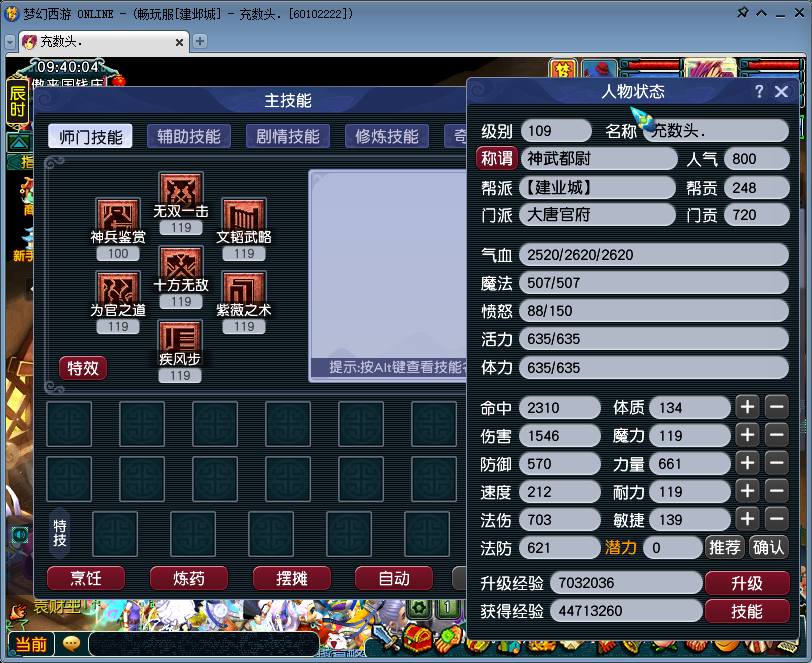Switch to the 辅助技能 tab
Image resolution: width=812 pixels, height=663 pixels.
[x=188, y=137]
